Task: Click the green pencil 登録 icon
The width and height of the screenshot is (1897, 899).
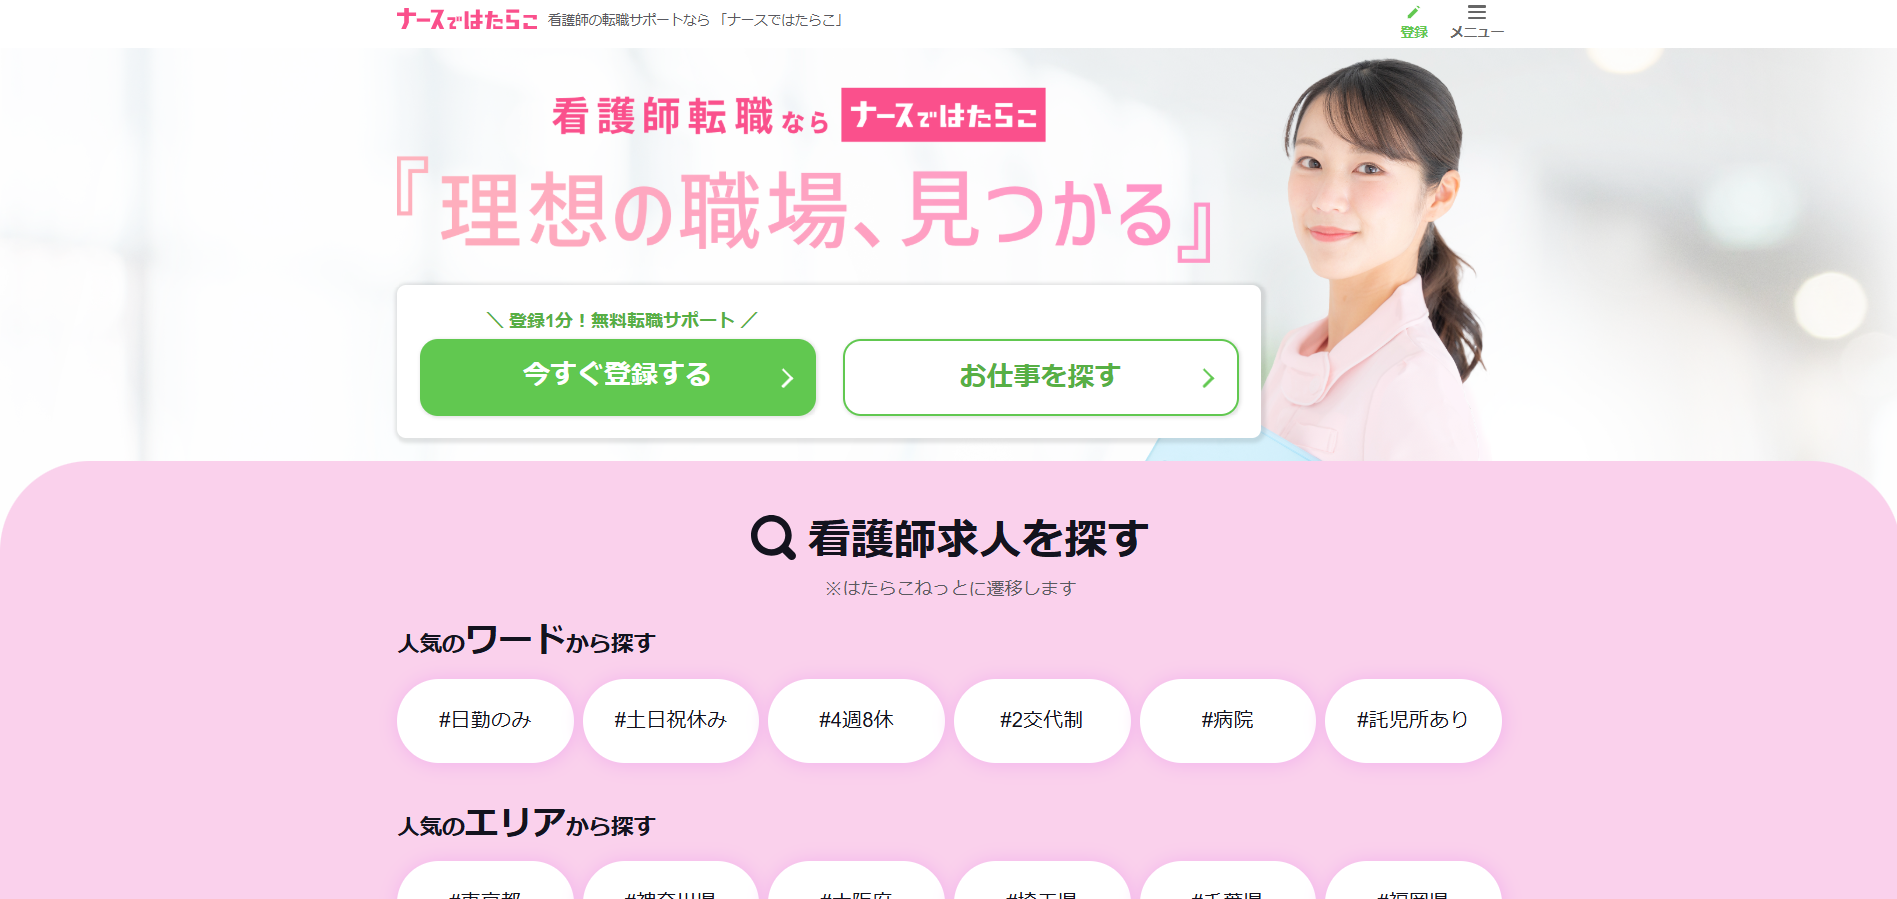Action: click(x=1413, y=12)
